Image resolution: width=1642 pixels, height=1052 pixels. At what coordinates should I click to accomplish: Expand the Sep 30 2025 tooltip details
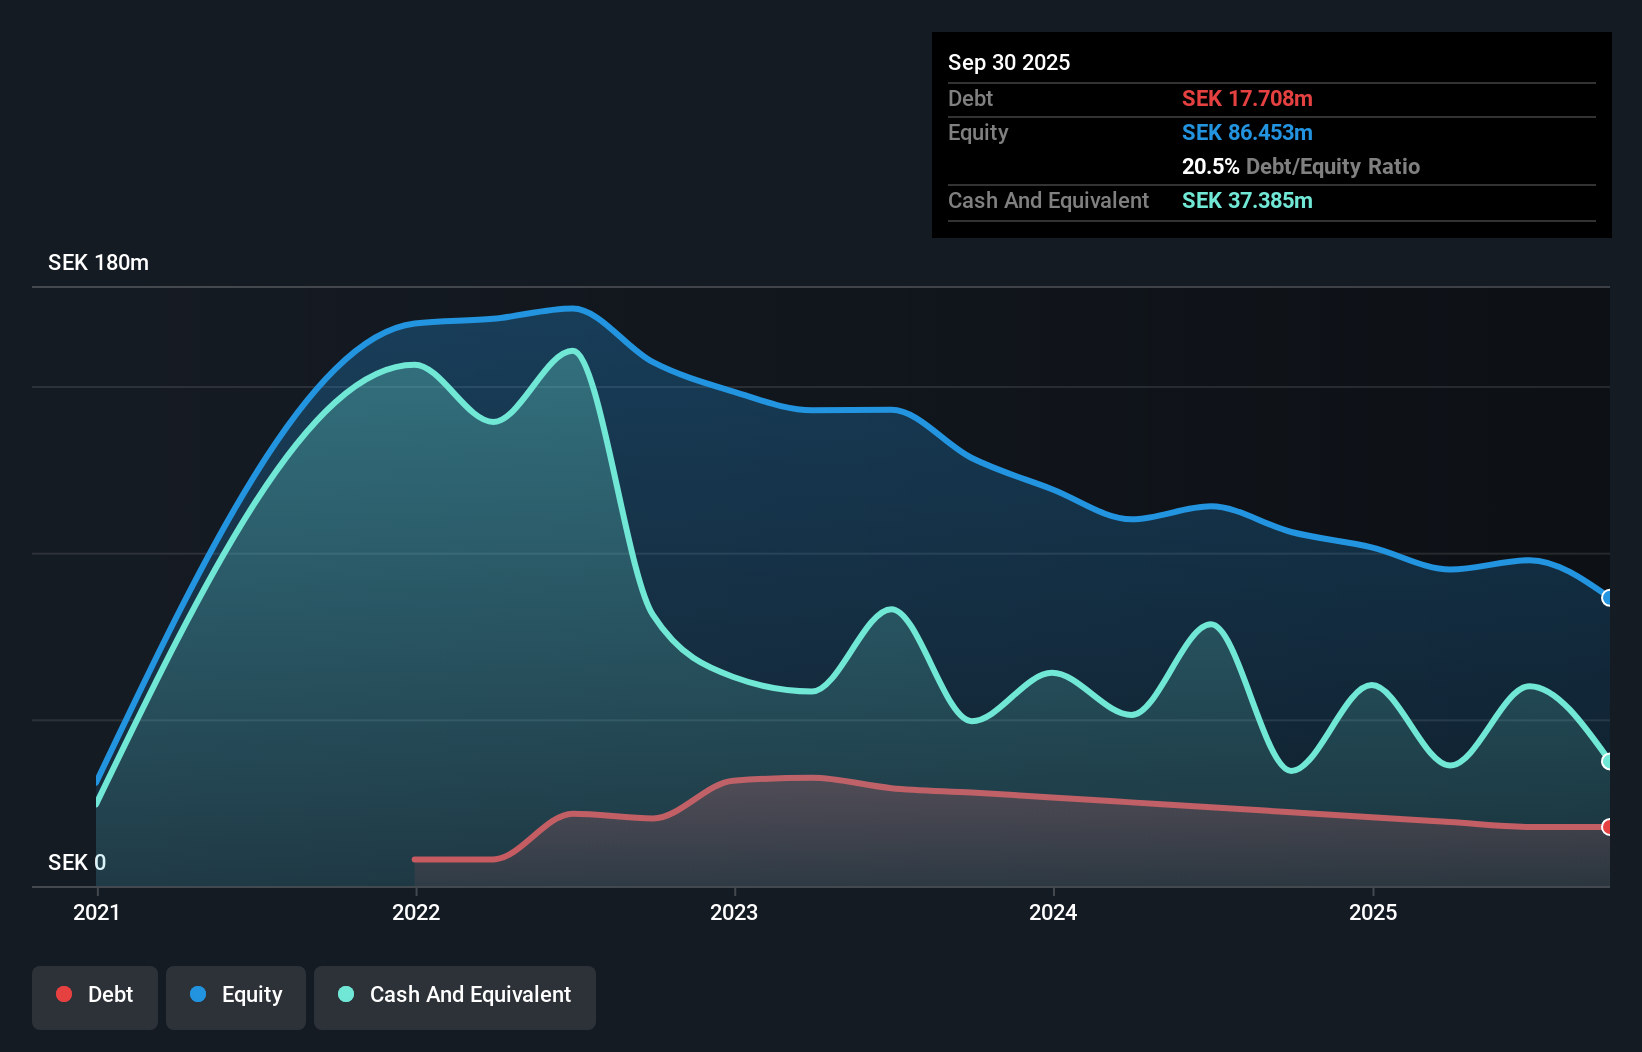point(1009,62)
